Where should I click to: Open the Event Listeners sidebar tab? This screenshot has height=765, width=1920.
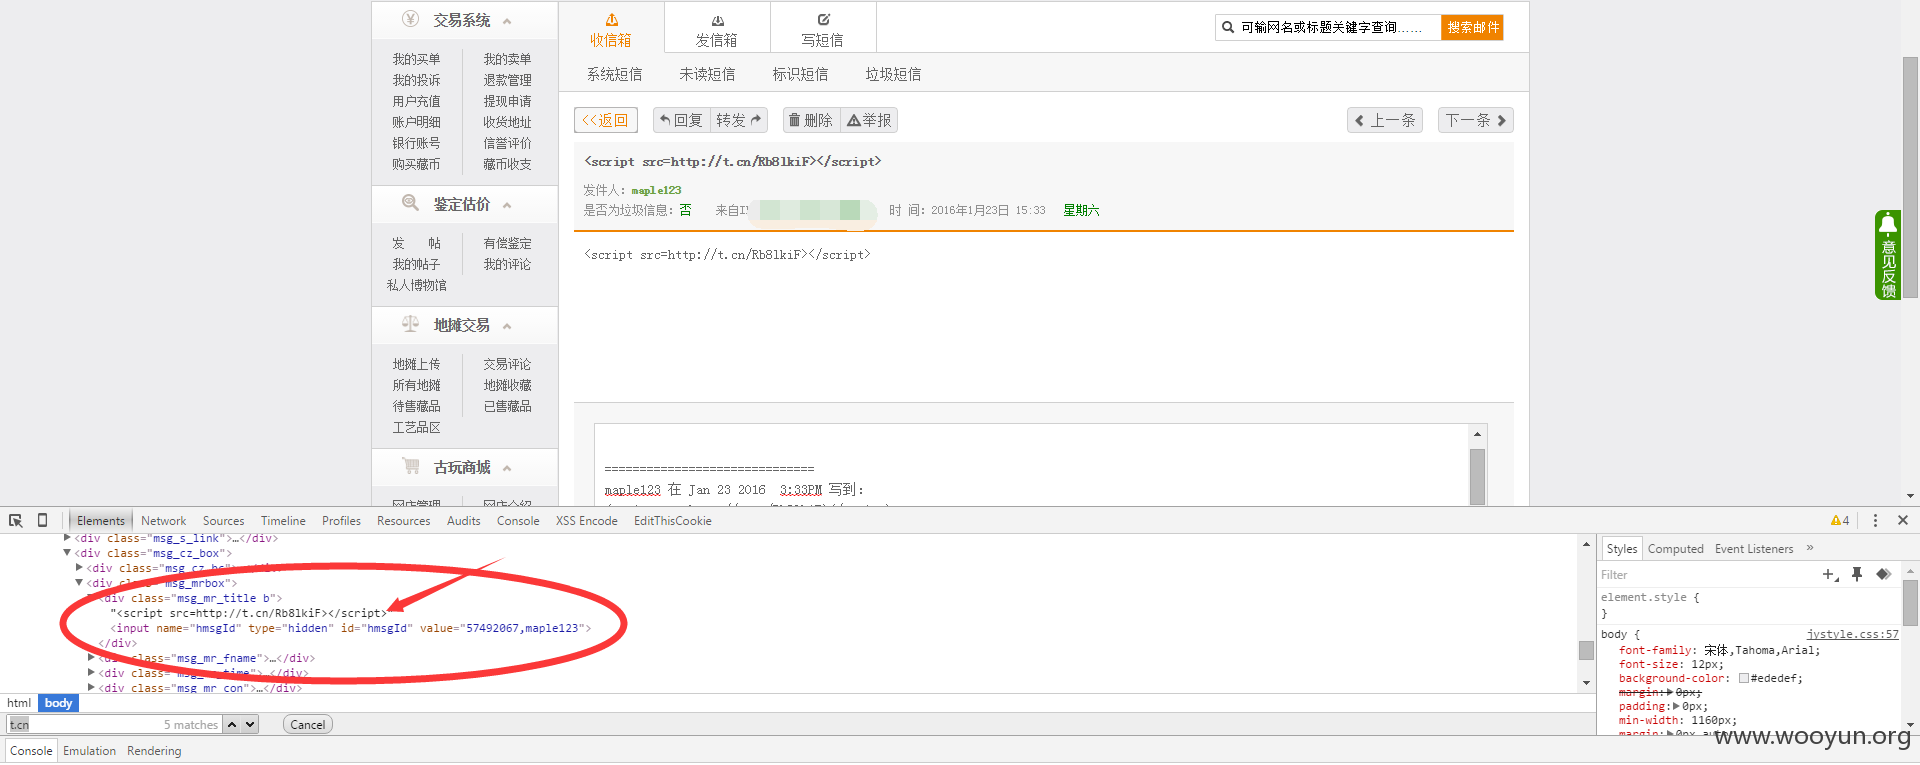coord(1754,549)
